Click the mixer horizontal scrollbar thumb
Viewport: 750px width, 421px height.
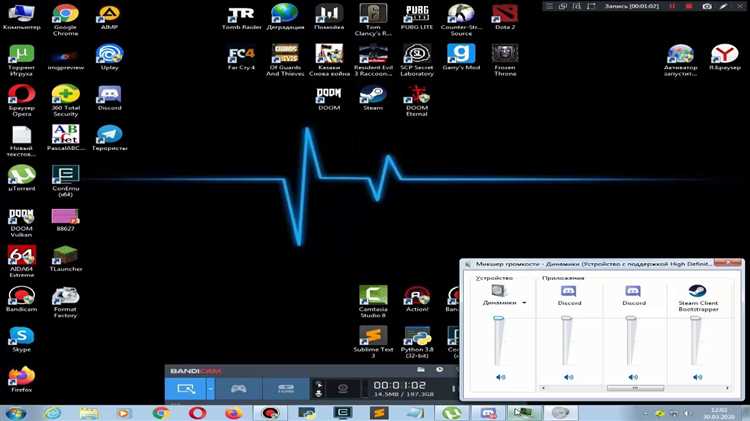635,388
